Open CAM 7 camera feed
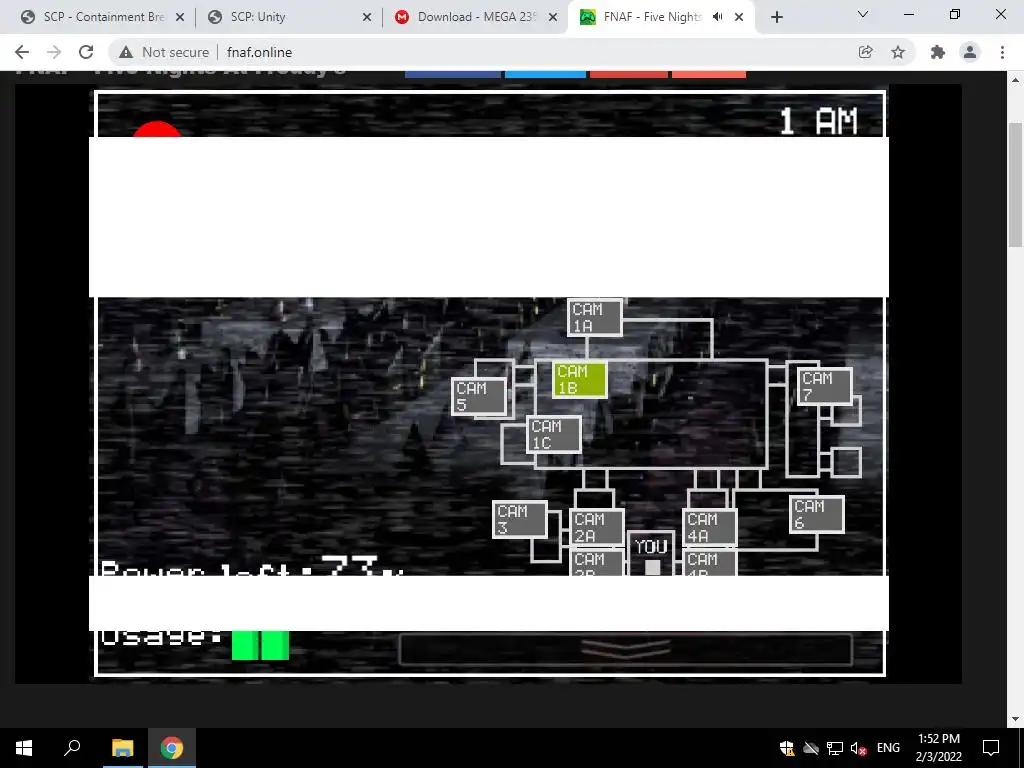The image size is (1024, 768). [825, 386]
